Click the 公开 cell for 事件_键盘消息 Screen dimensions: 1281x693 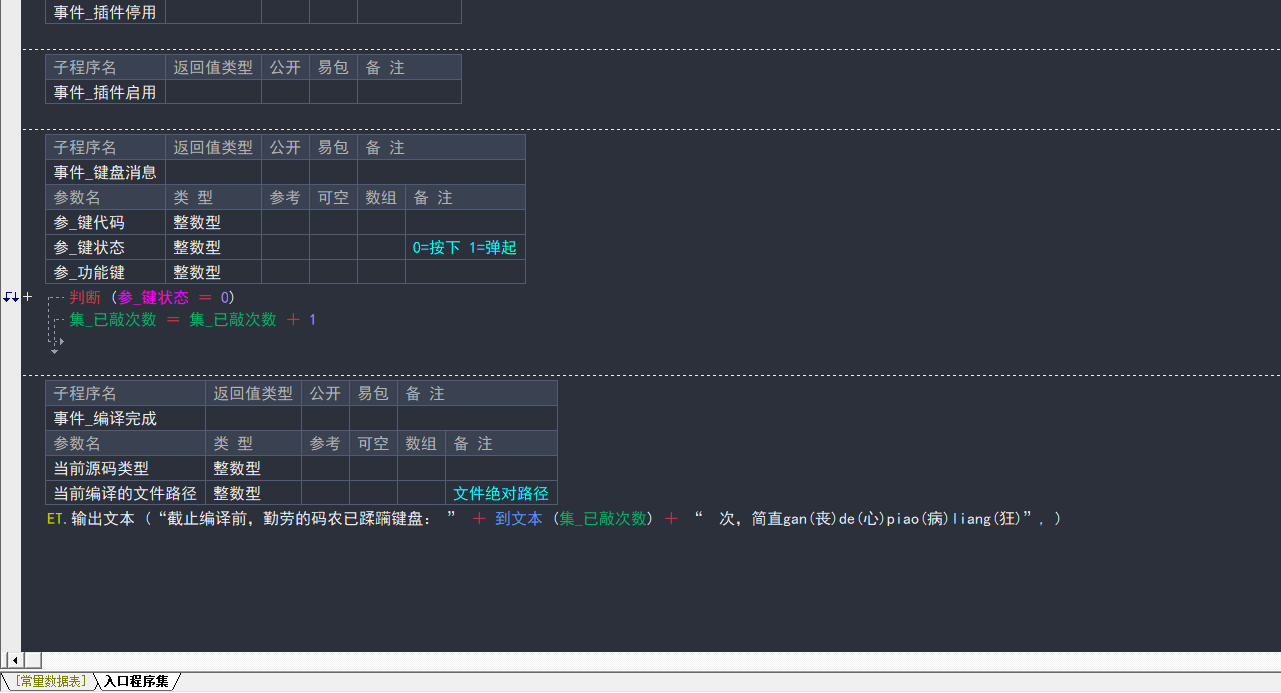click(285, 173)
